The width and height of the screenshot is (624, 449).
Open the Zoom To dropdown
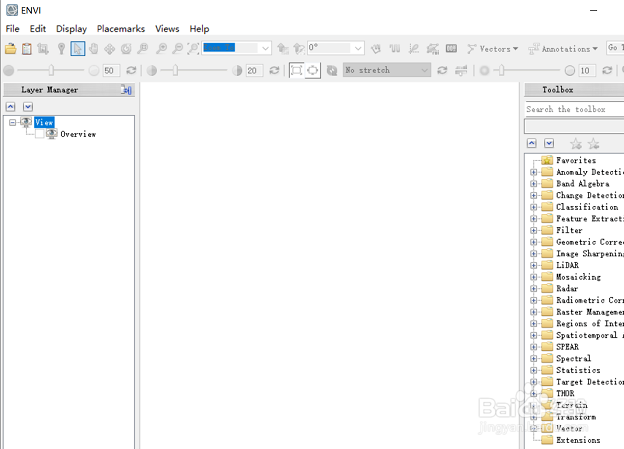236,48
